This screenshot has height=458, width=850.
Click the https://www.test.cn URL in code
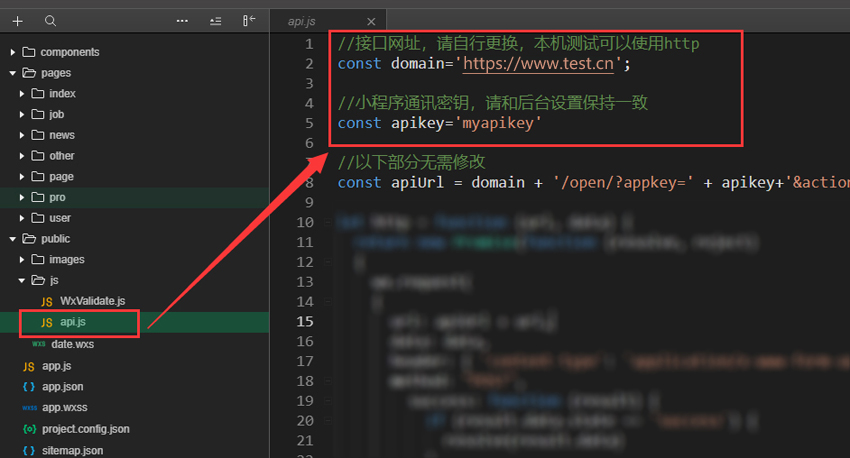point(539,64)
